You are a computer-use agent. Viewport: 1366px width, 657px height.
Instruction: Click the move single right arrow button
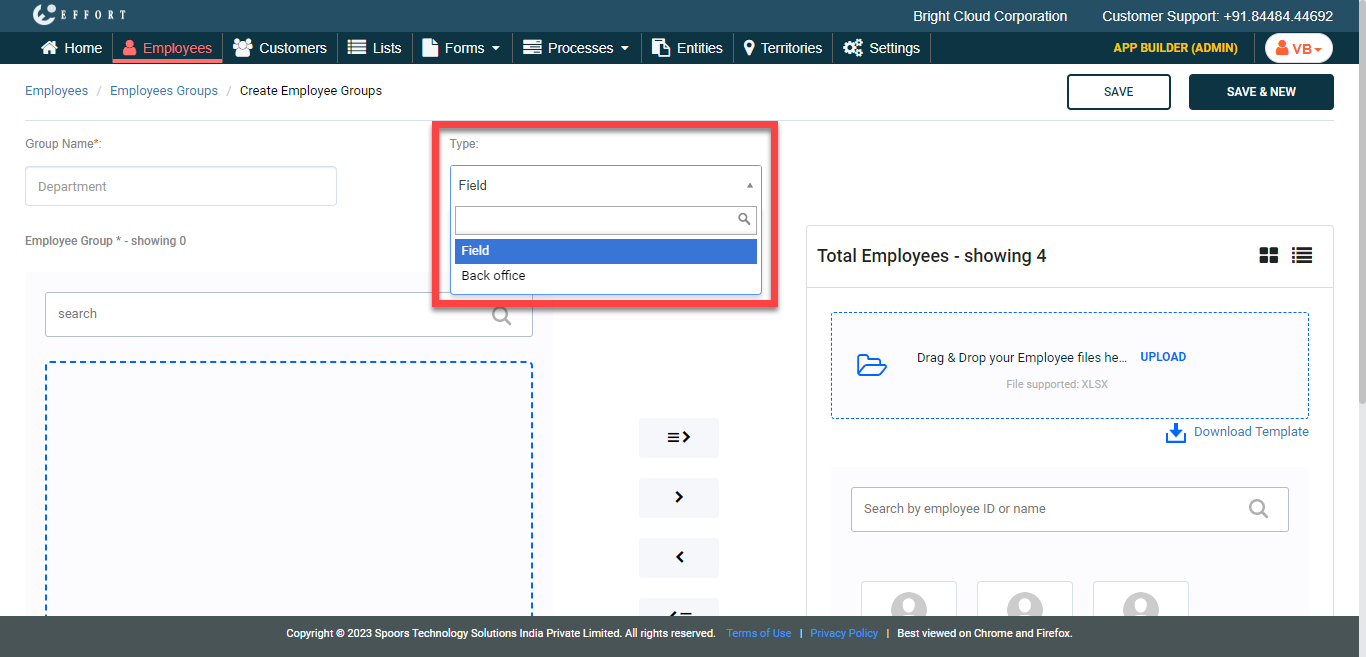[x=679, y=497]
